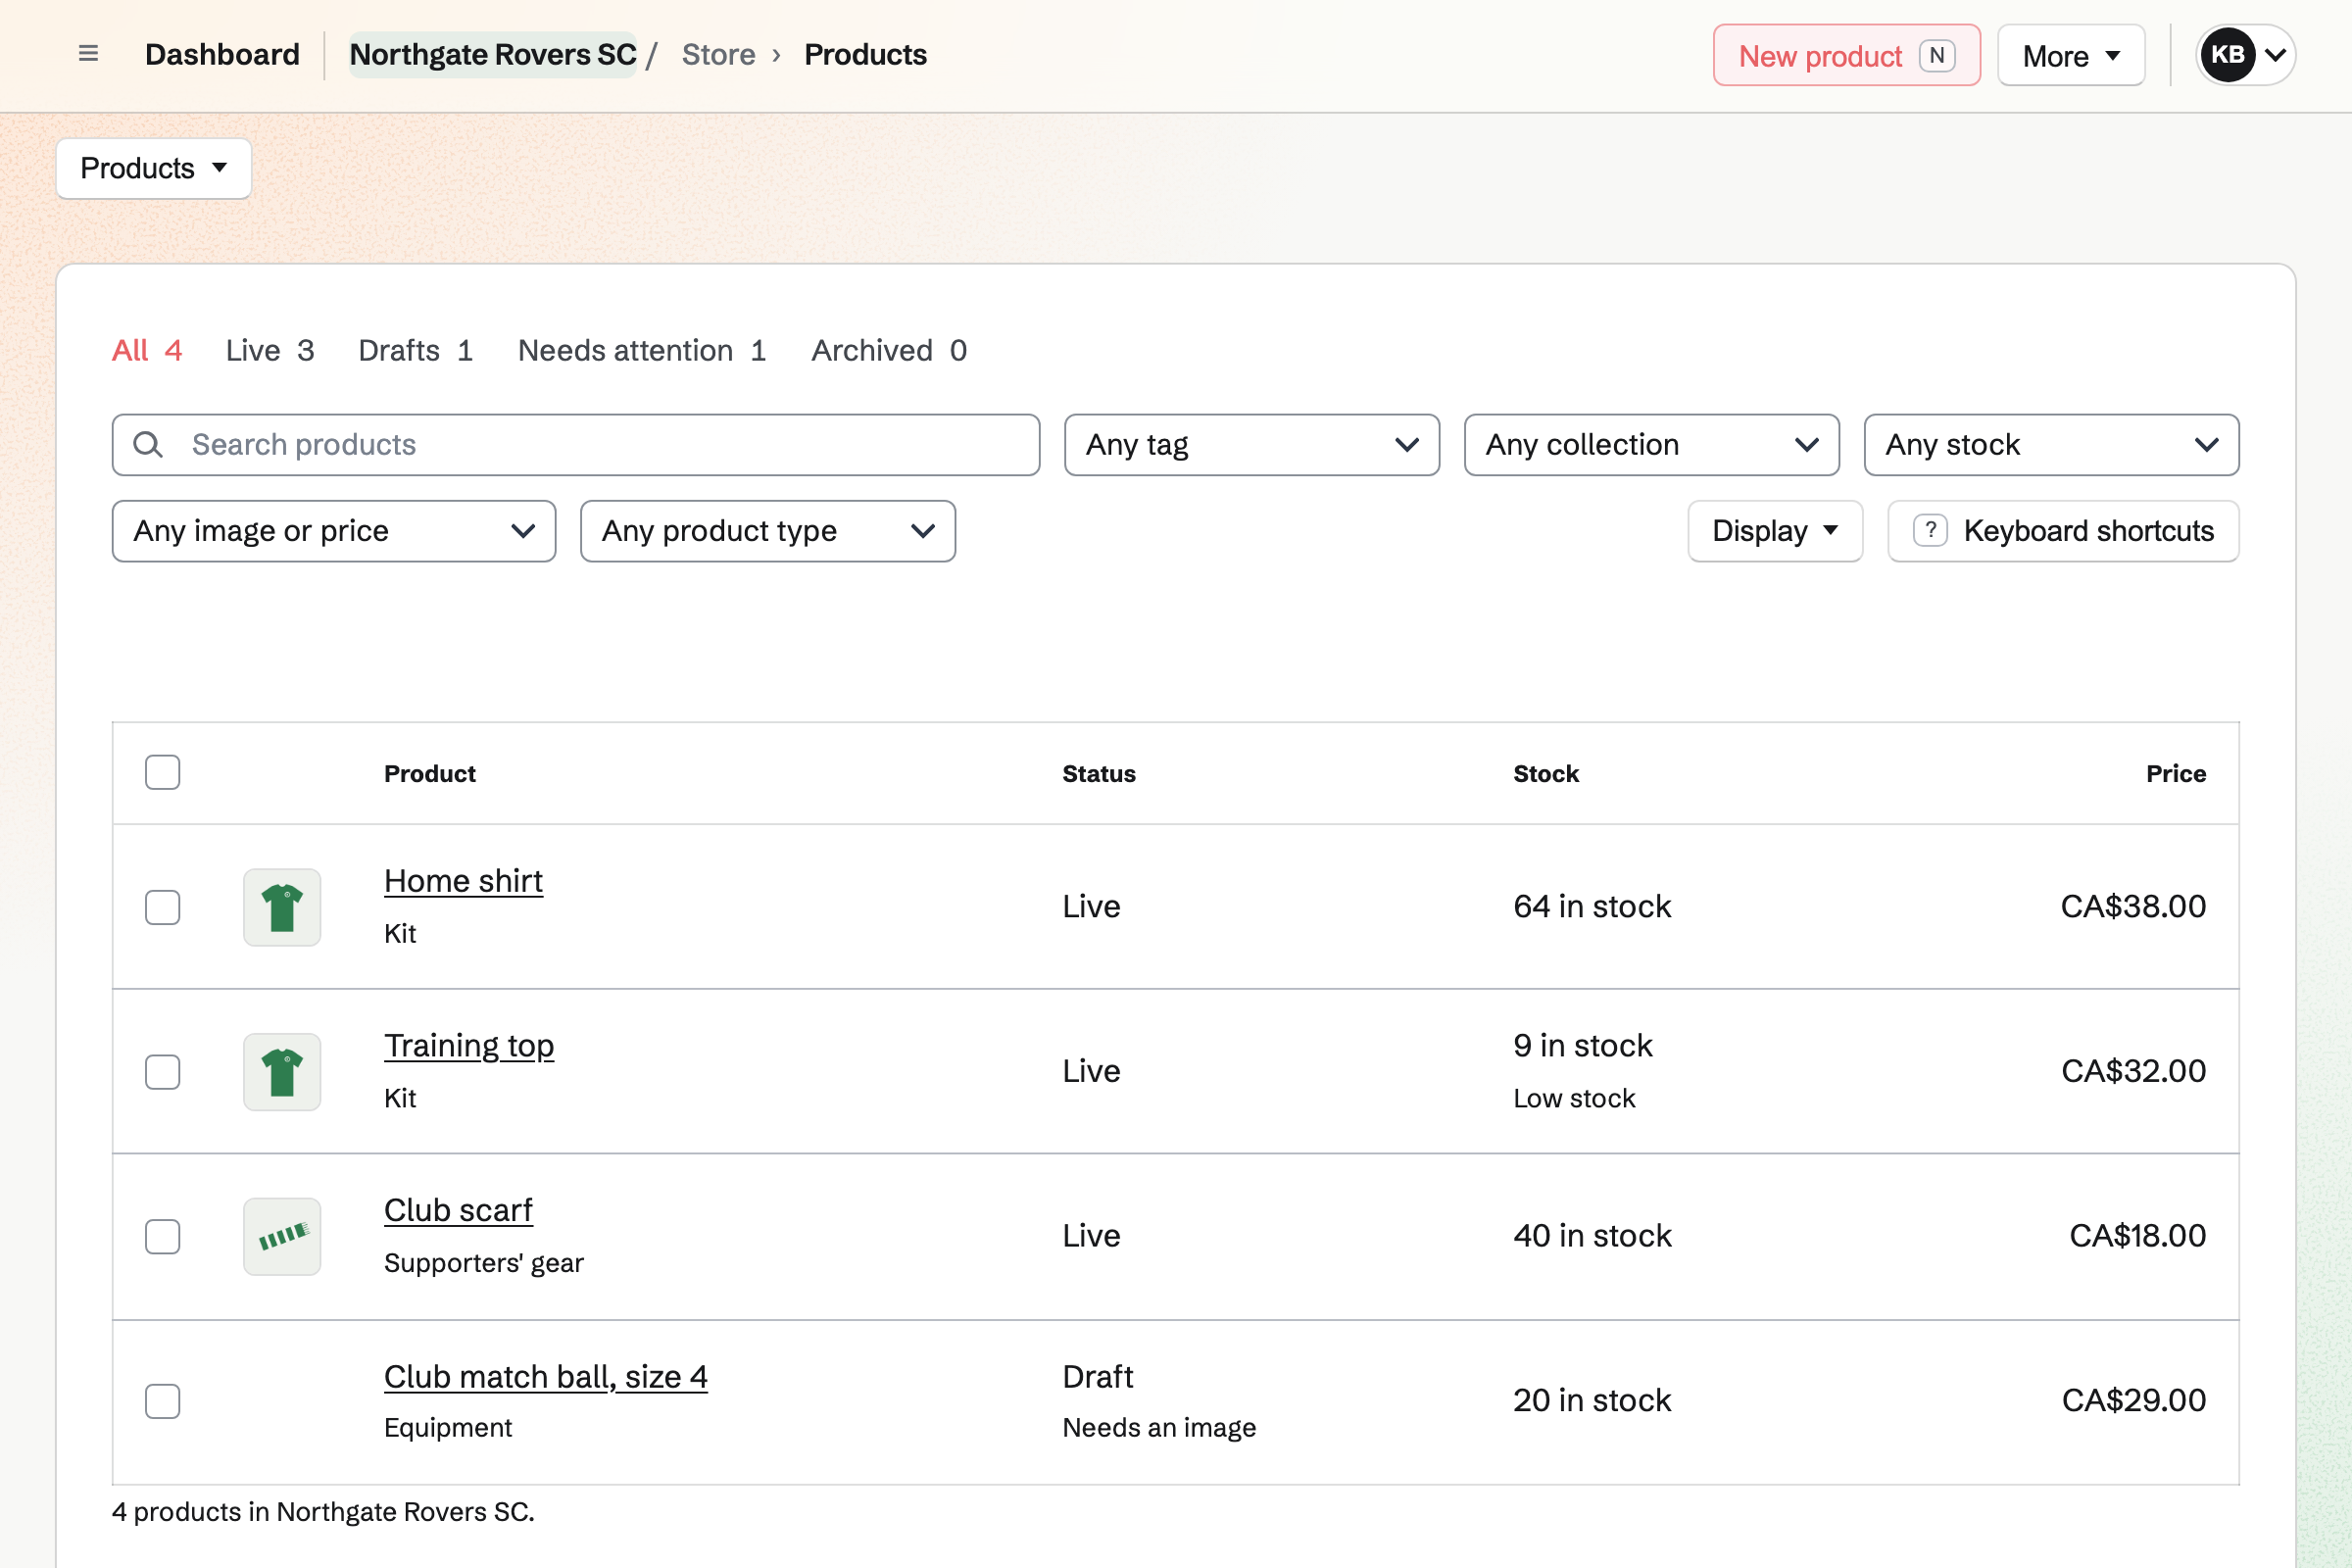Open the Any stock filter dropdown

[x=2052, y=445]
